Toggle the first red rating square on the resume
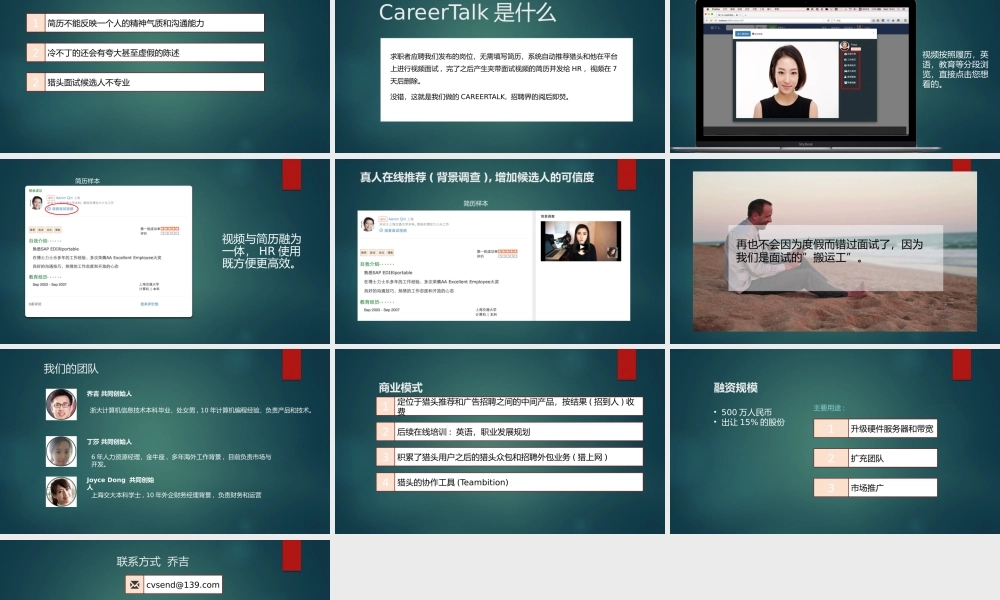Viewport: 1000px width, 600px height. click(162, 228)
